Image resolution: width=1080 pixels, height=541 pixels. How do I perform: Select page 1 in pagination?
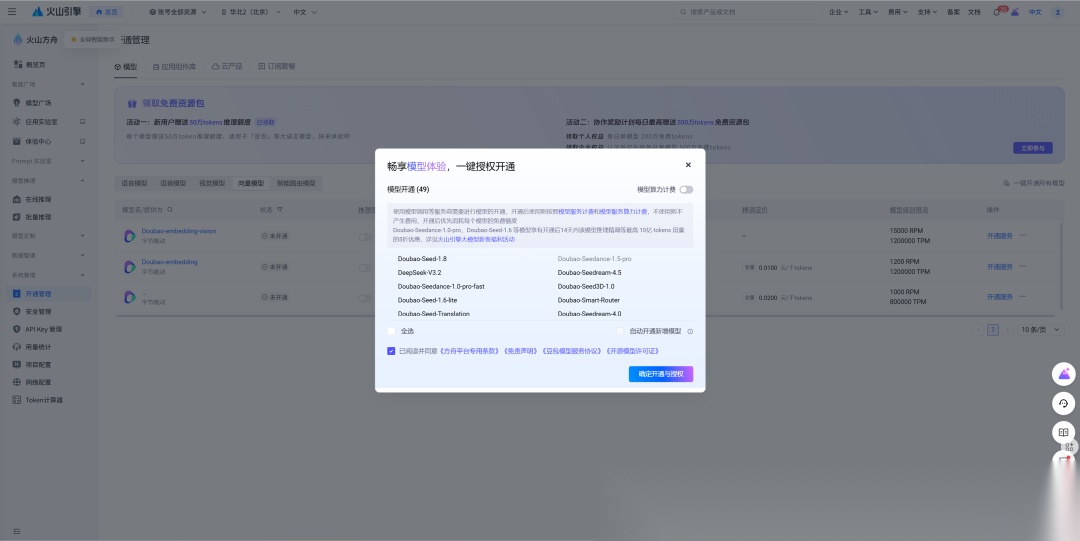[x=993, y=329]
